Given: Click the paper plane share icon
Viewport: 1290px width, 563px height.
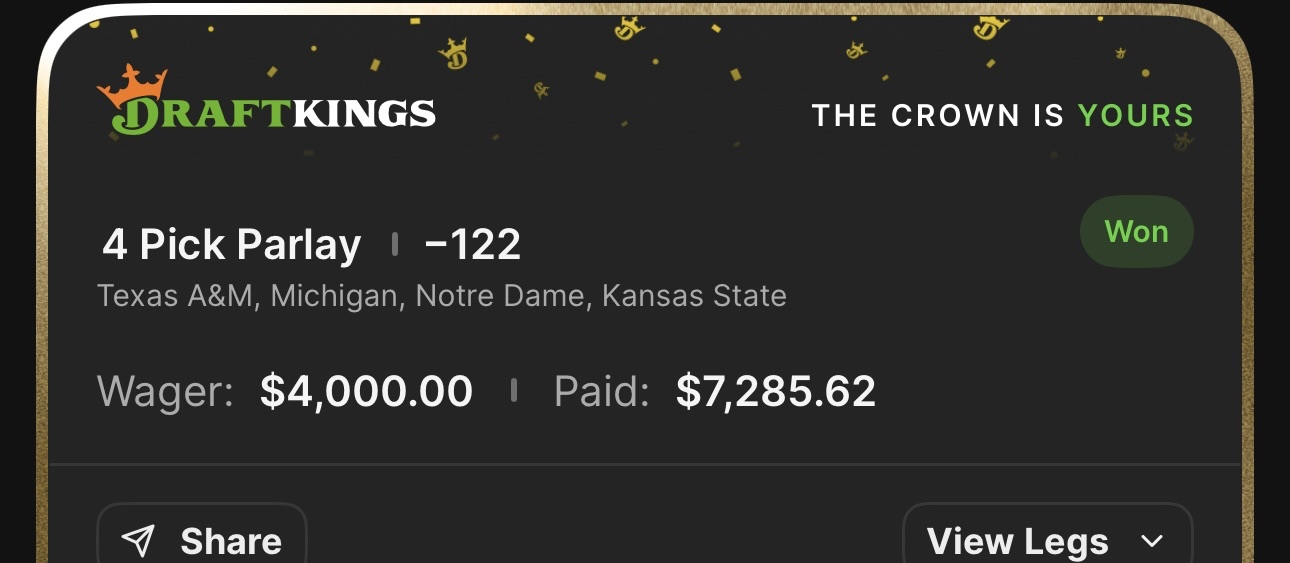Looking at the screenshot, I should 137,541.
